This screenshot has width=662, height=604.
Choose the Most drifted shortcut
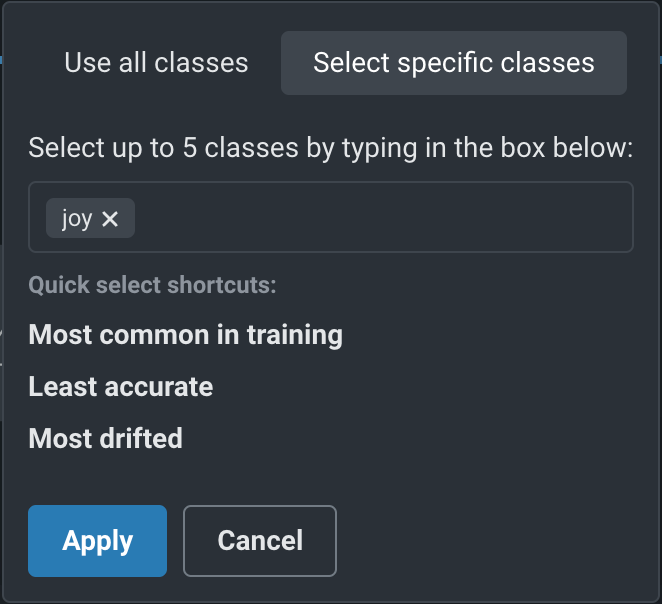tap(105, 438)
